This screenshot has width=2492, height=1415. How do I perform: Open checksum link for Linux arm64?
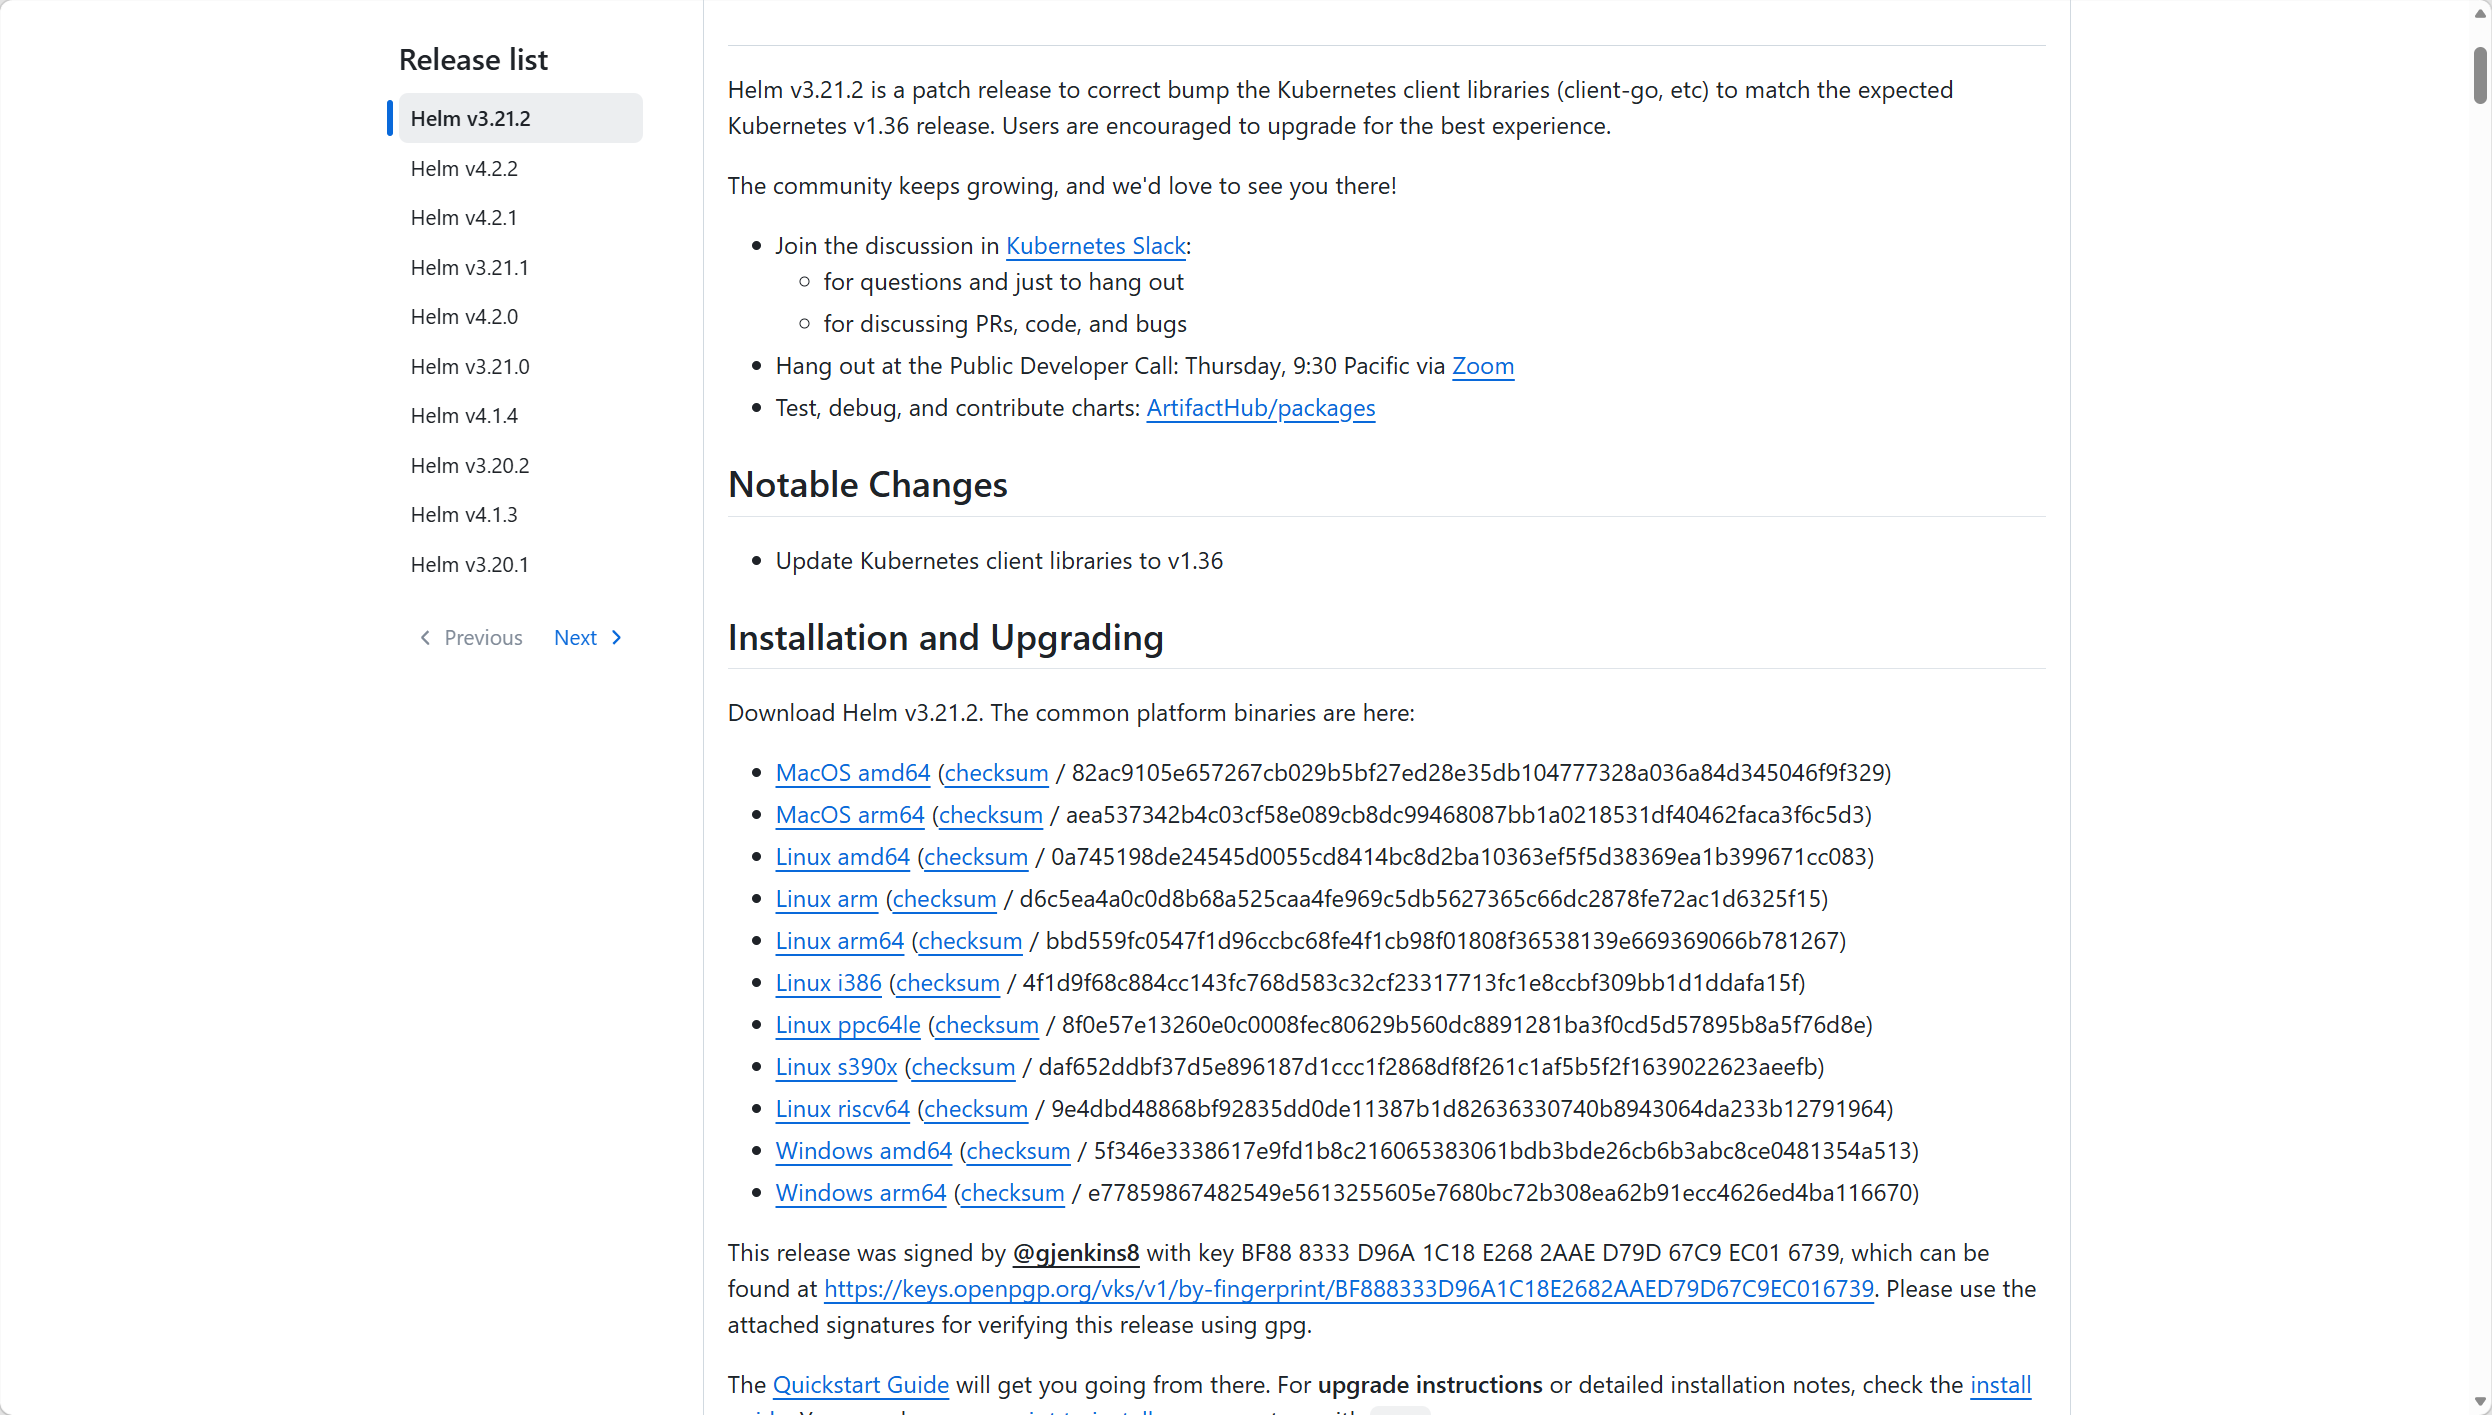(971, 940)
